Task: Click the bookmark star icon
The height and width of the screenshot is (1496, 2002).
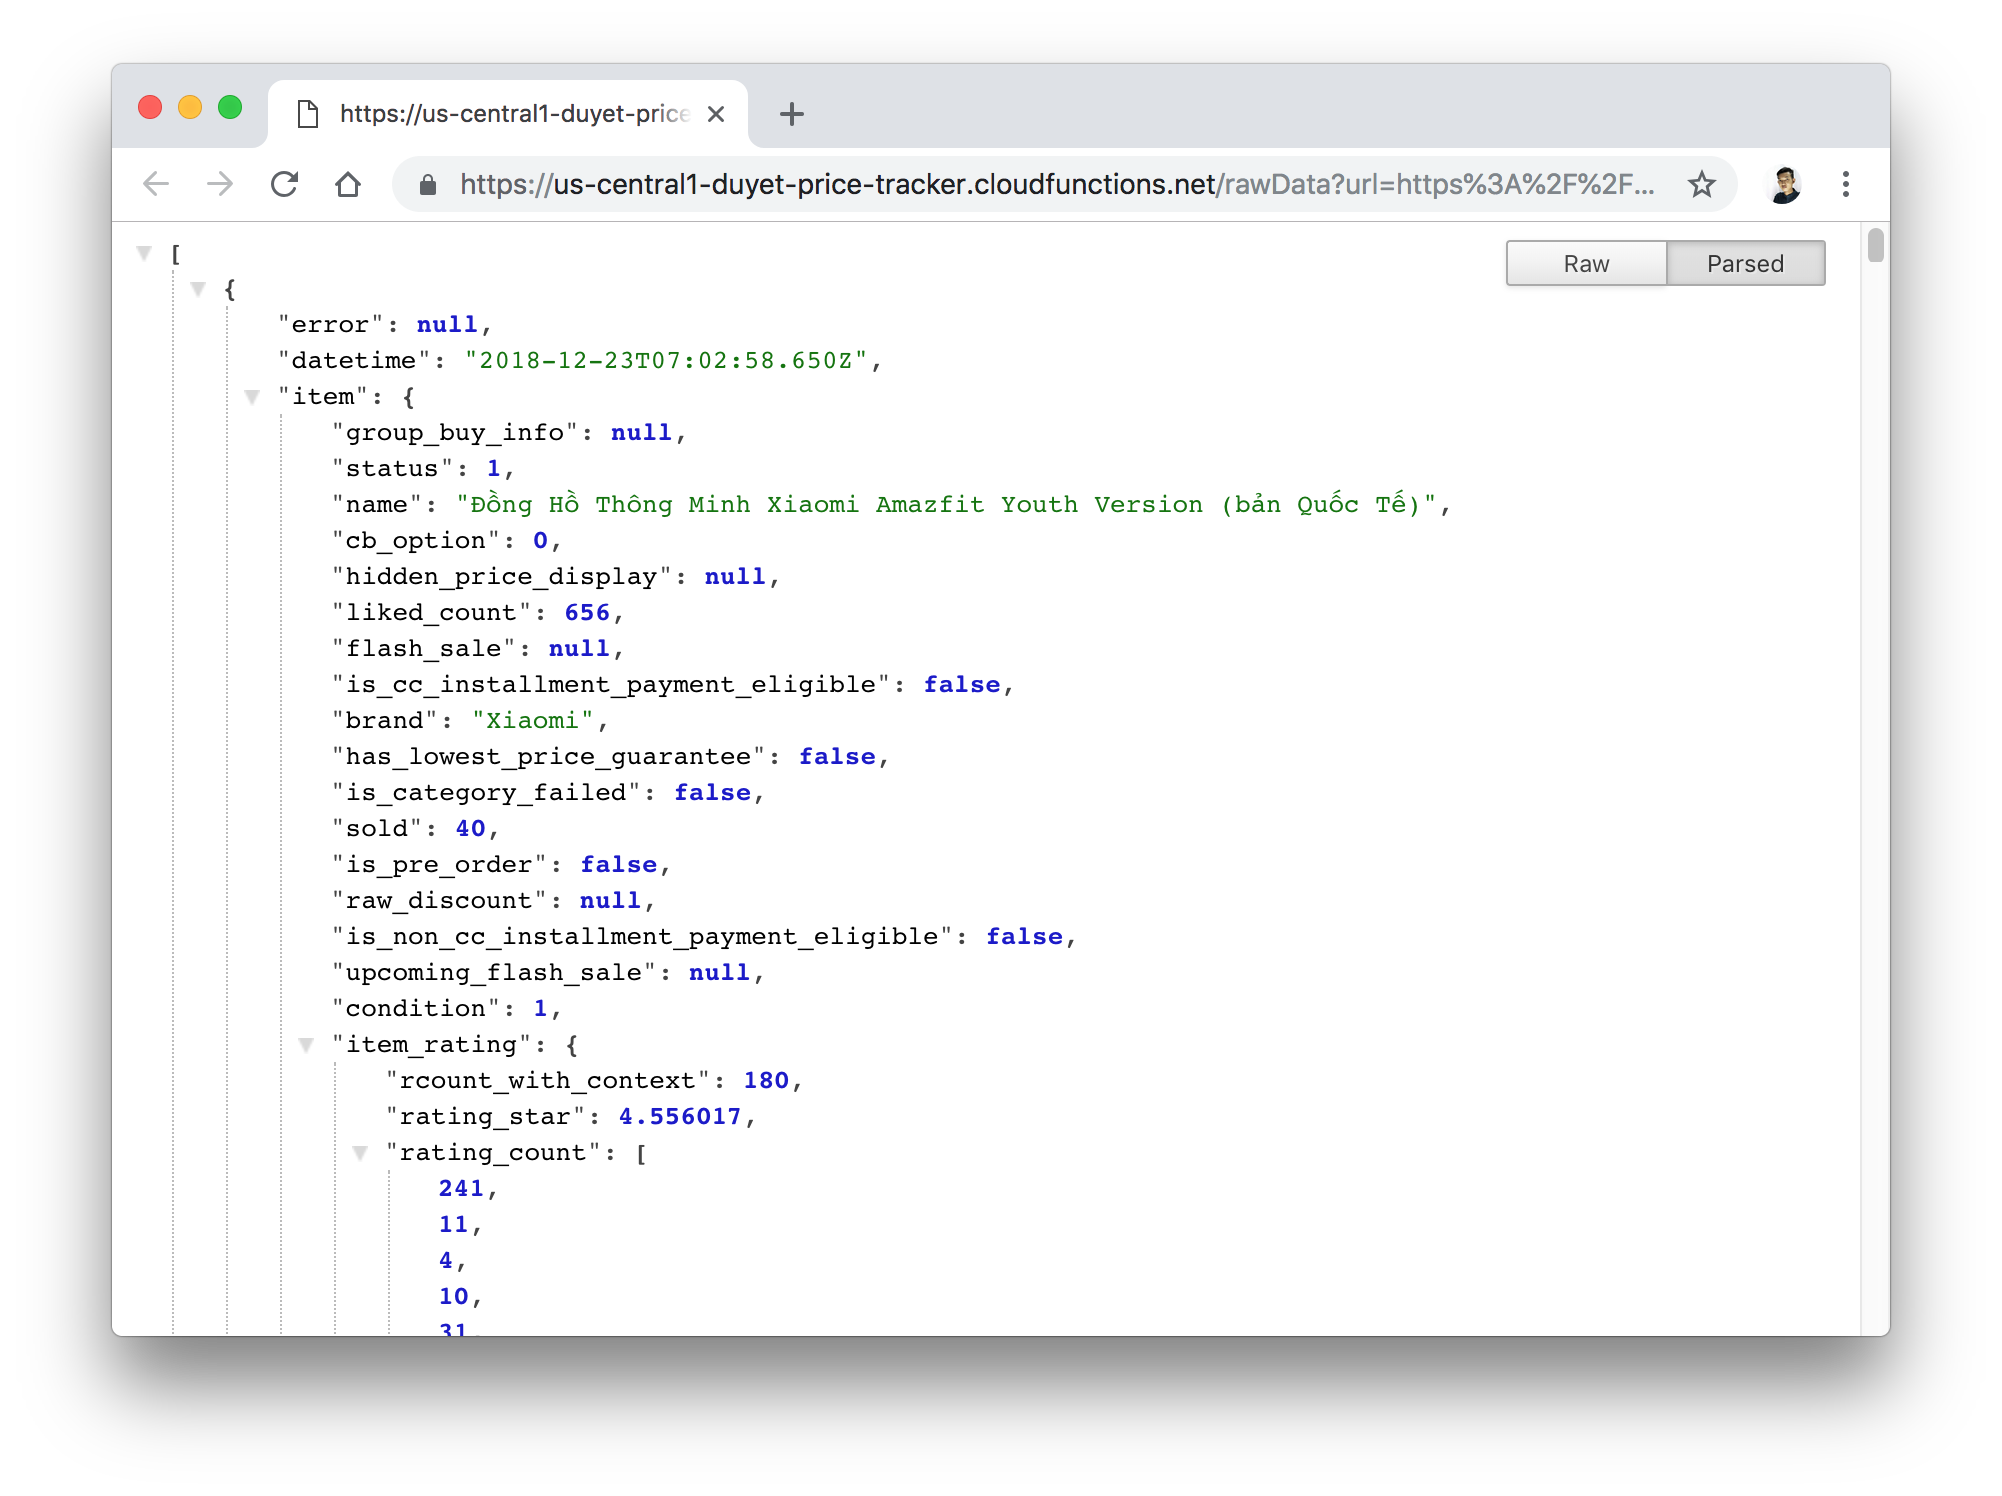Action: click(x=1700, y=185)
